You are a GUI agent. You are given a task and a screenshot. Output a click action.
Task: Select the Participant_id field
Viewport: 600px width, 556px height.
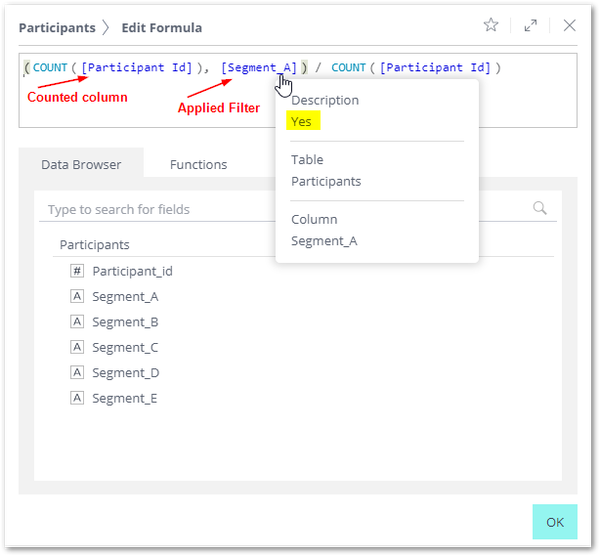(x=132, y=271)
